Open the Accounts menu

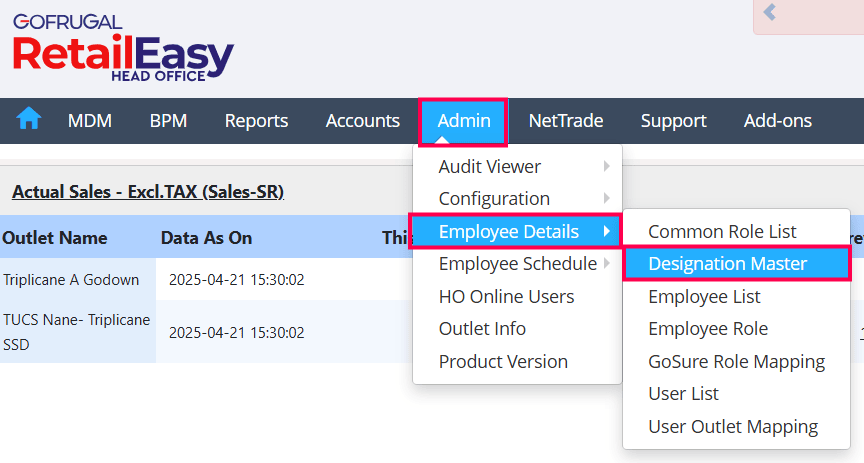click(x=362, y=121)
